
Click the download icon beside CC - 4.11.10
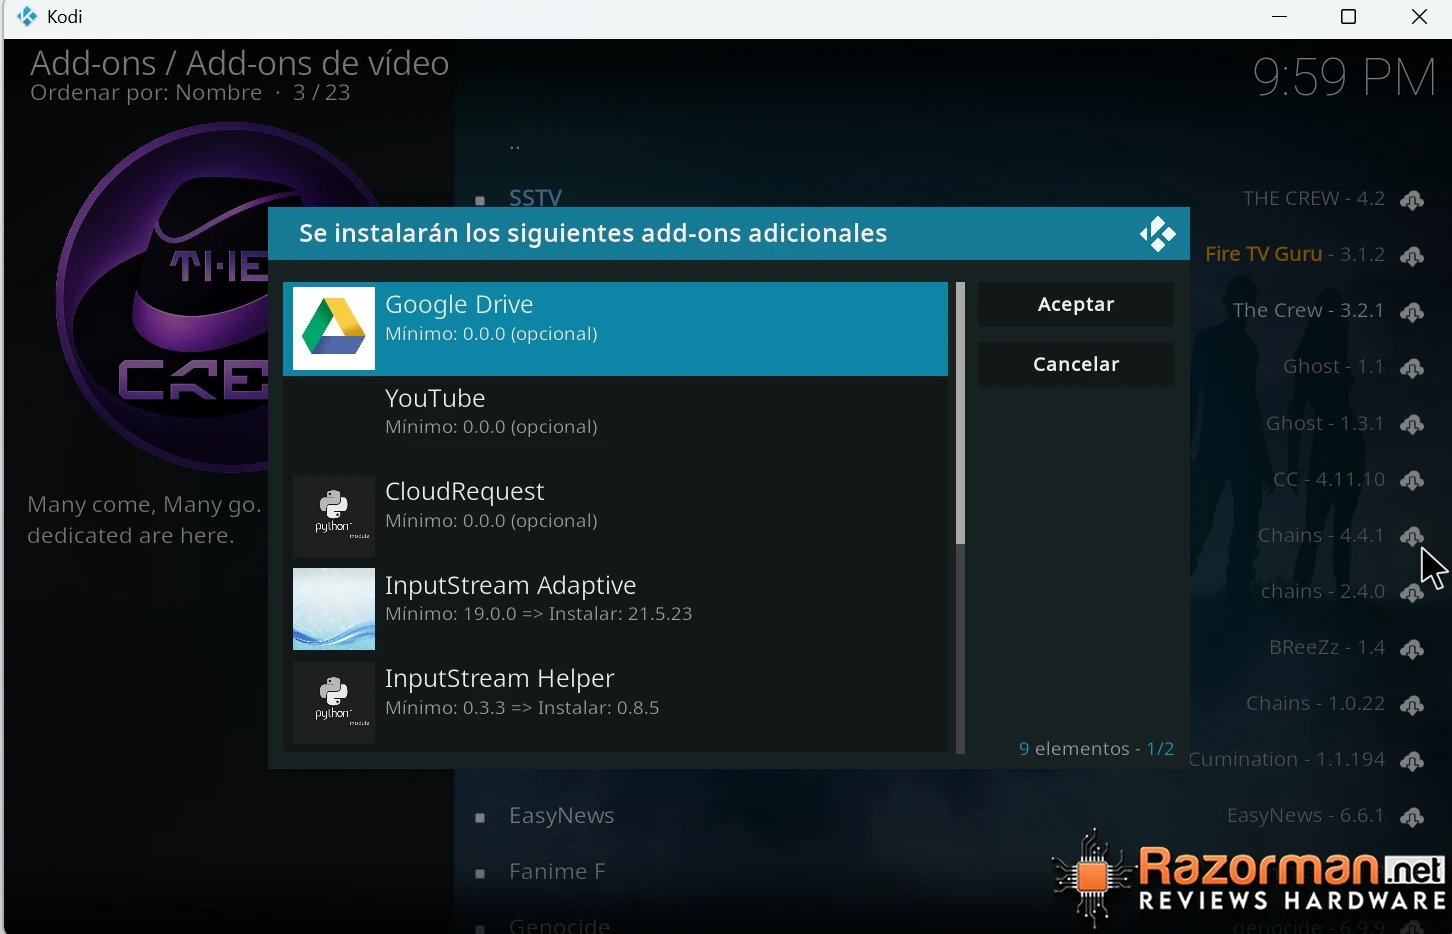point(1412,481)
